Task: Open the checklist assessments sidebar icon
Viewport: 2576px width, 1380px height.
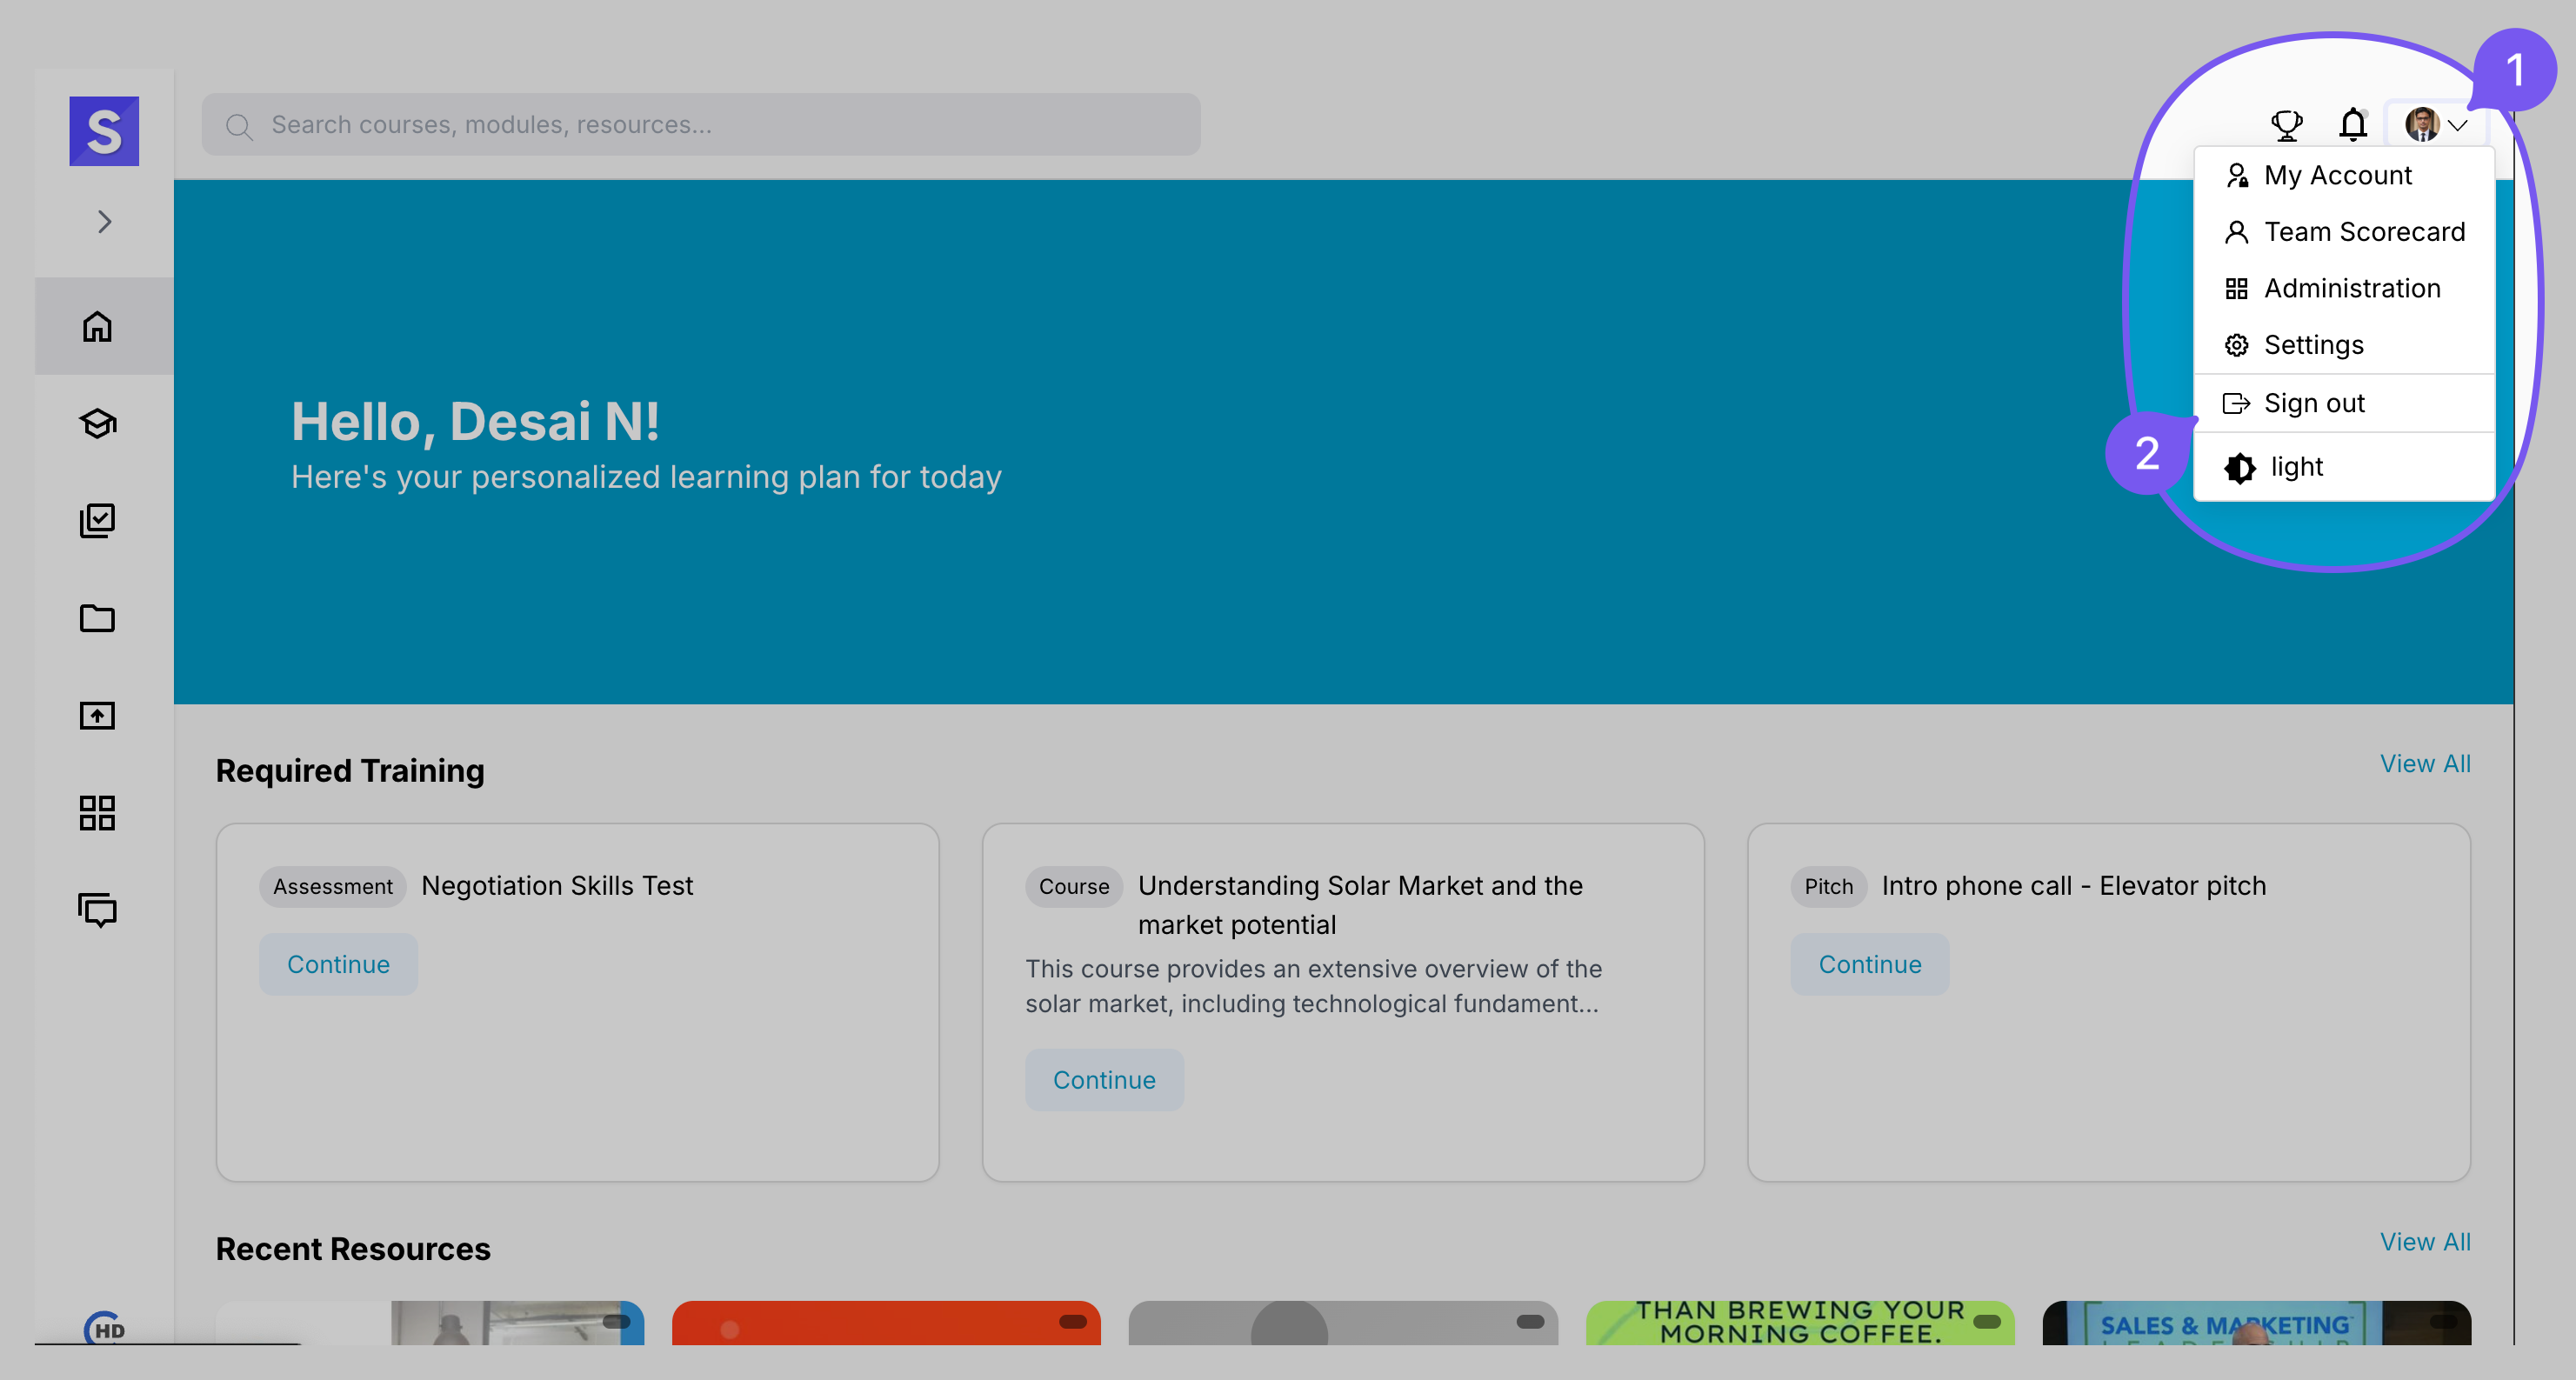Action: coord(97,520)
